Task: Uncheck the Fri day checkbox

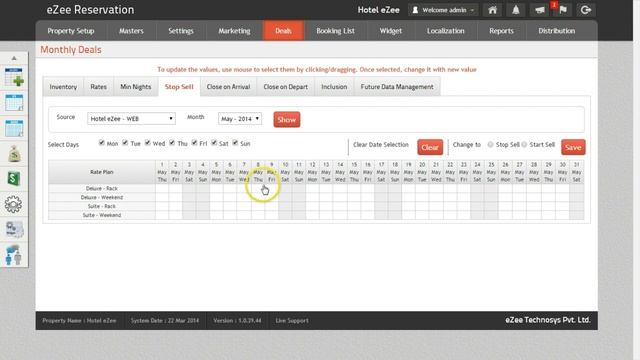Action: pos(194,142)
